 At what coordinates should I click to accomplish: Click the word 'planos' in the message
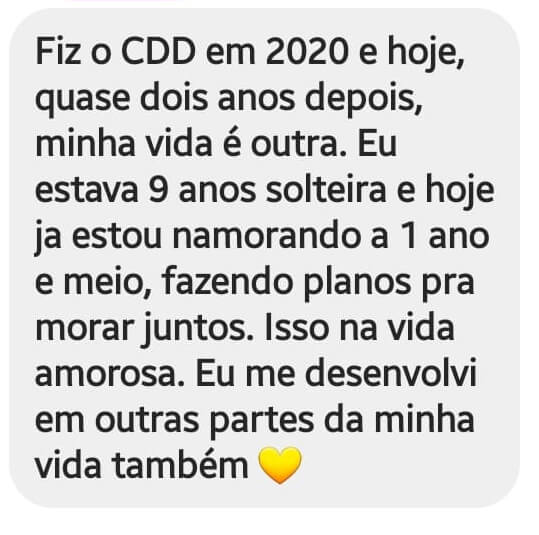point(357,283)
